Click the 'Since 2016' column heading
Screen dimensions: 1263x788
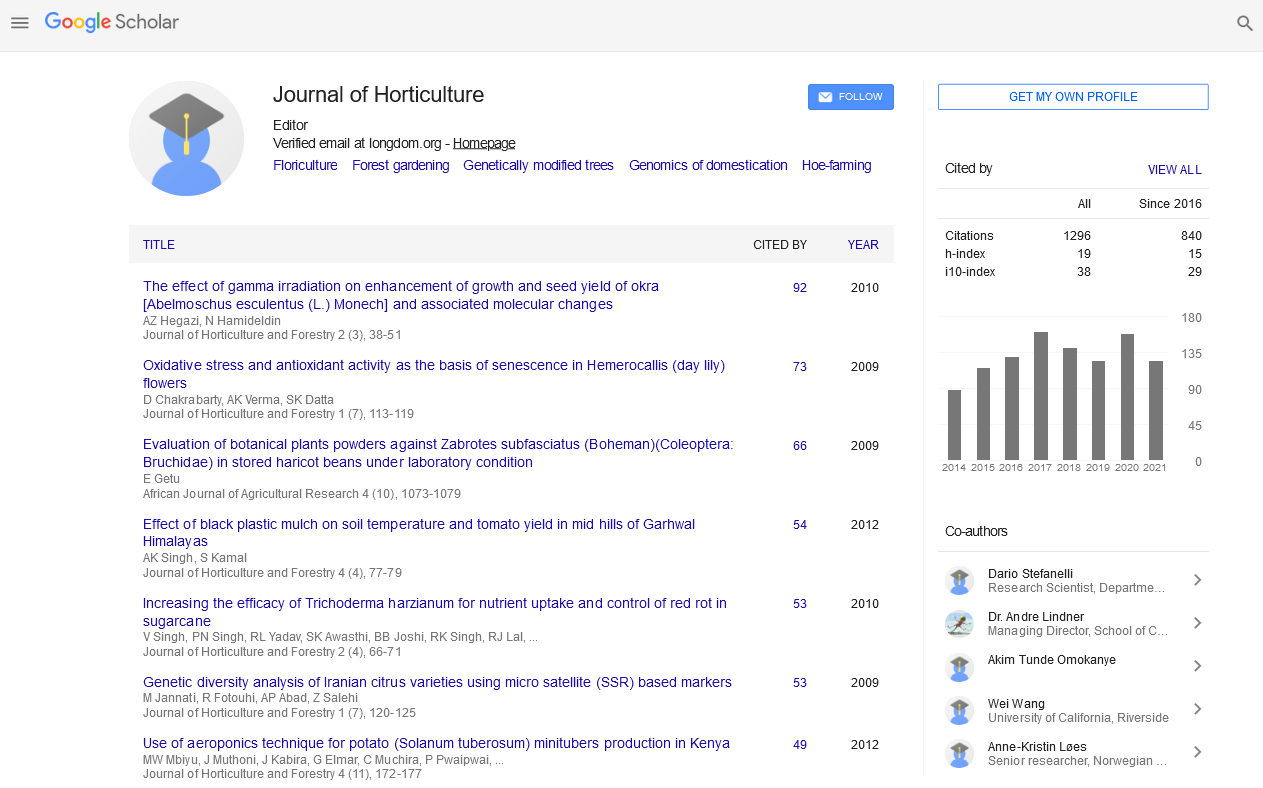[x=1170, y=204]
